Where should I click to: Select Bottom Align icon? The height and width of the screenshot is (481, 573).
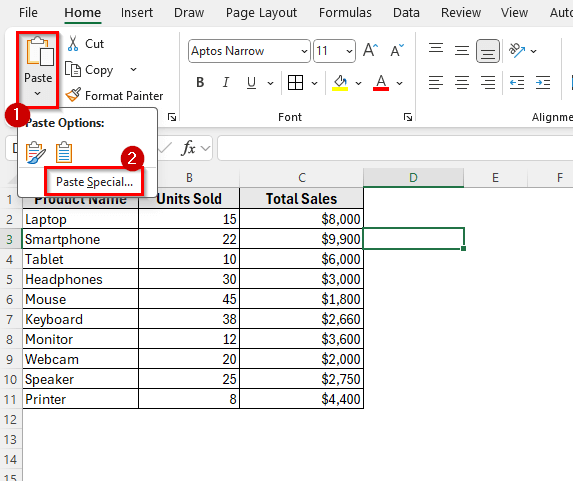click(x=488, y=51)
